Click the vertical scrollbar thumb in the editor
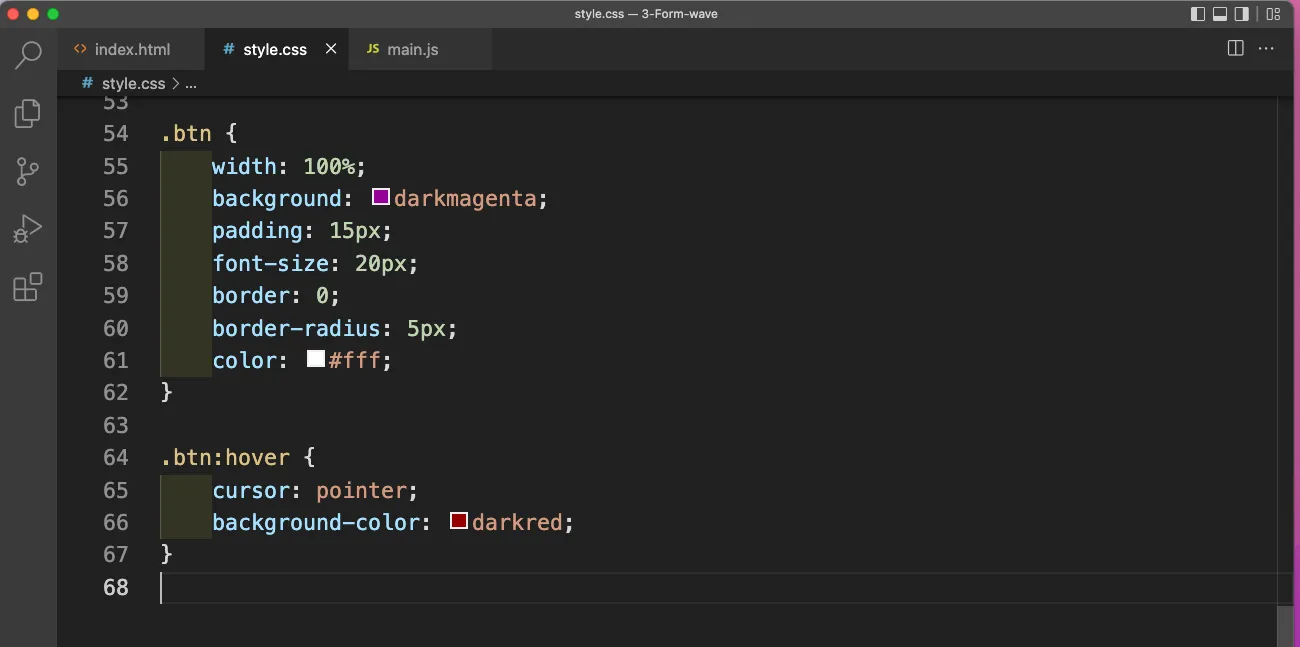Image resolution: width=1300 pixels, height=647 pixels. click(1286, 626)
